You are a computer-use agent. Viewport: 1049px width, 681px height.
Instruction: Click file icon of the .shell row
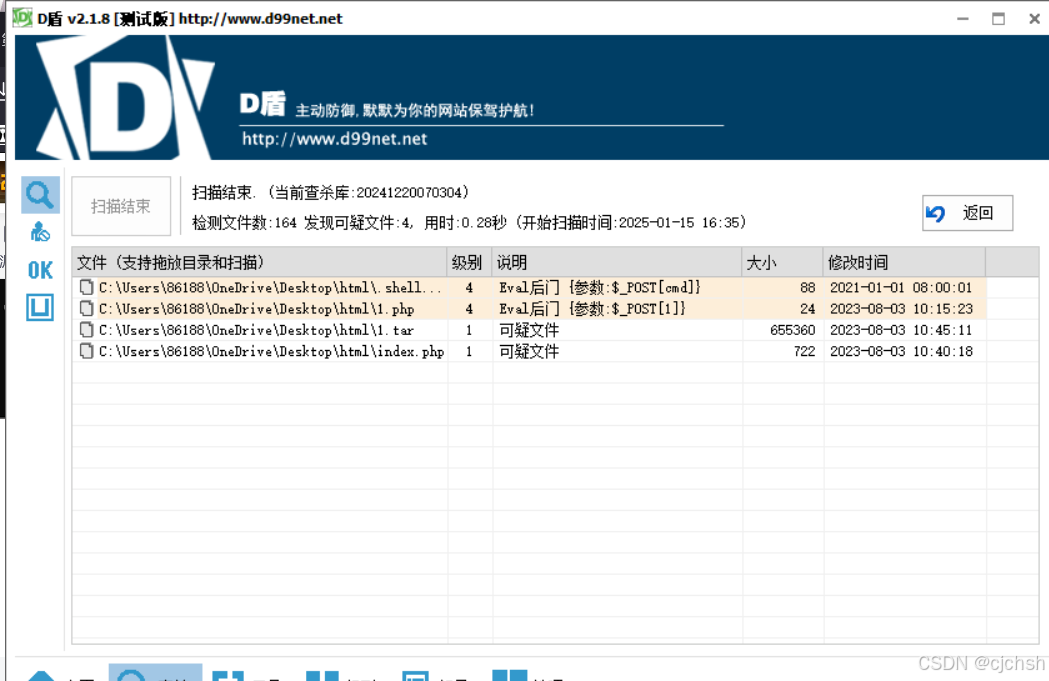tap(86, 287)
